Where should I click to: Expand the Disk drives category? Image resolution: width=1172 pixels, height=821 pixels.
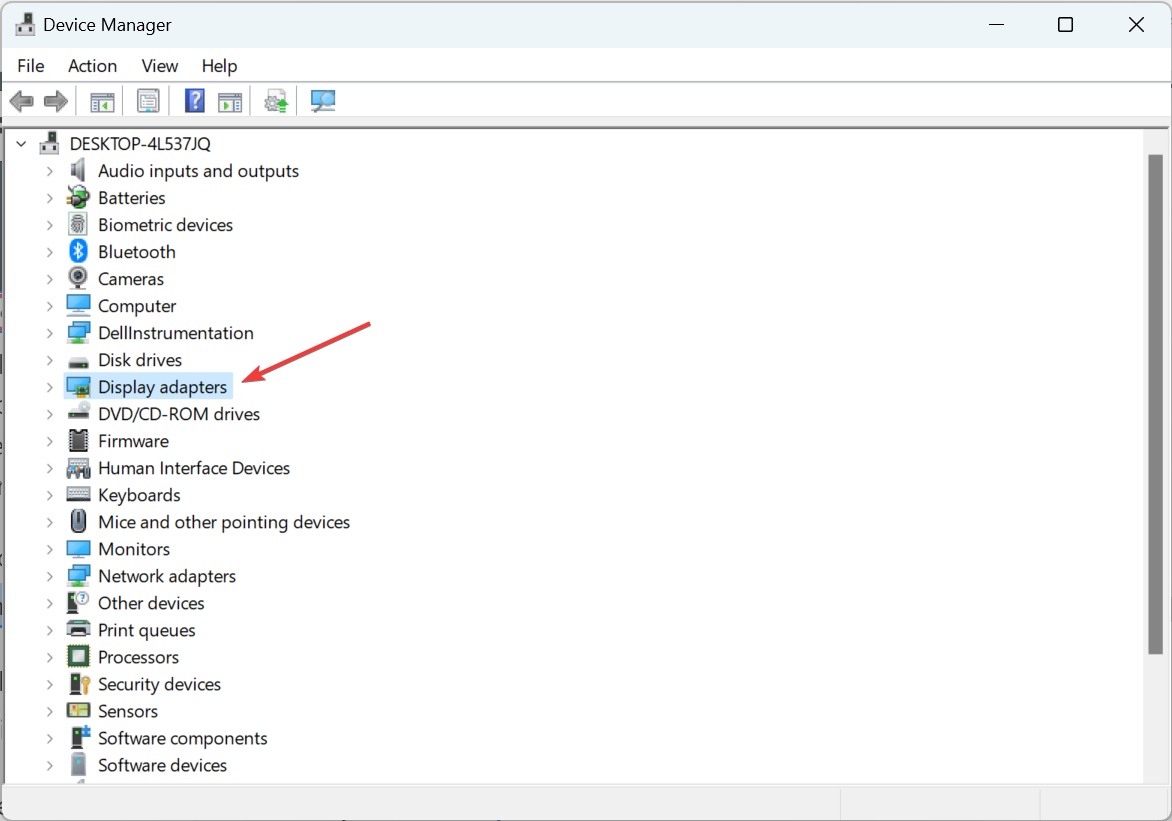point(49,360)
